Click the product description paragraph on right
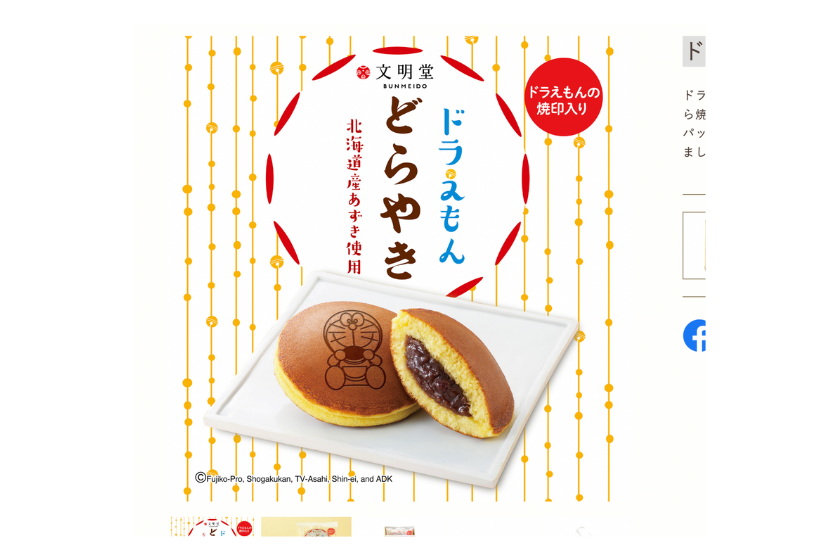The image size is (840, 560). click(x=694, y=124)
